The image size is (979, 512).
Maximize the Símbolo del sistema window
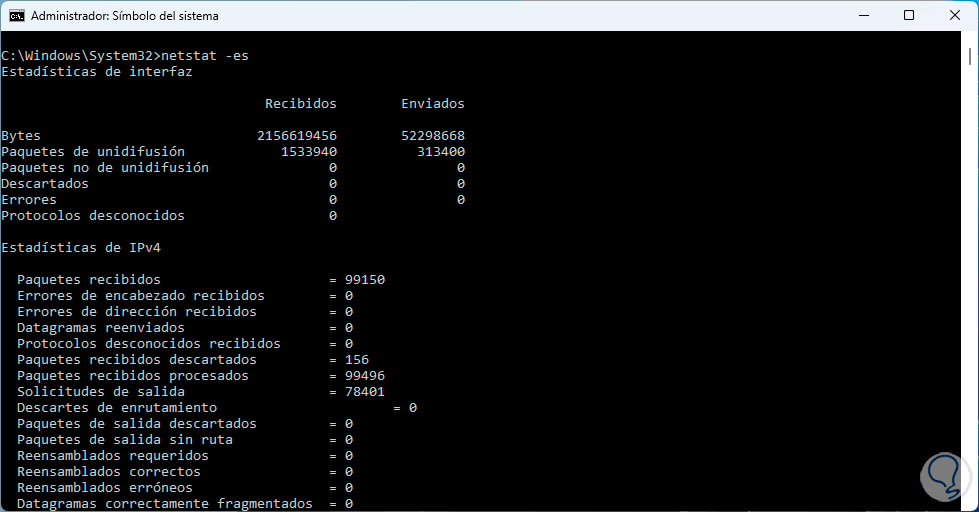tap(909, 16)
